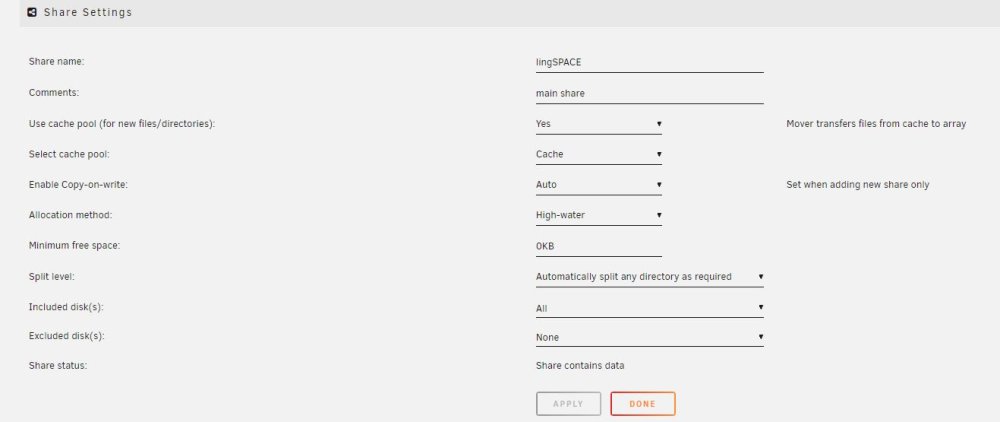Open the Included disk(s) dropdown
Viewport: 1000px width, 422px height.
click(649, 308)
